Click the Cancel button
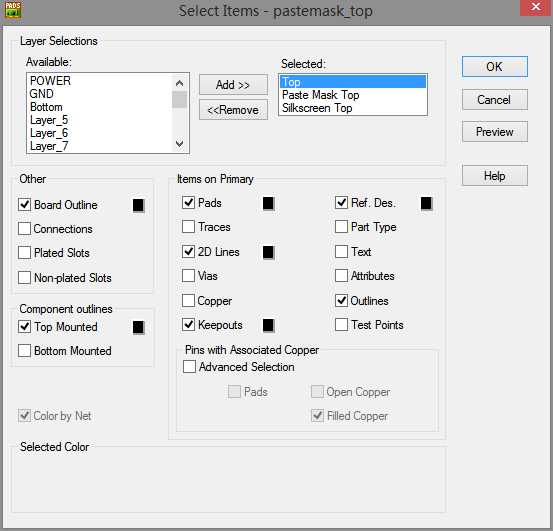The height and width of the screenshot is (531, 553). coord(495,100)
